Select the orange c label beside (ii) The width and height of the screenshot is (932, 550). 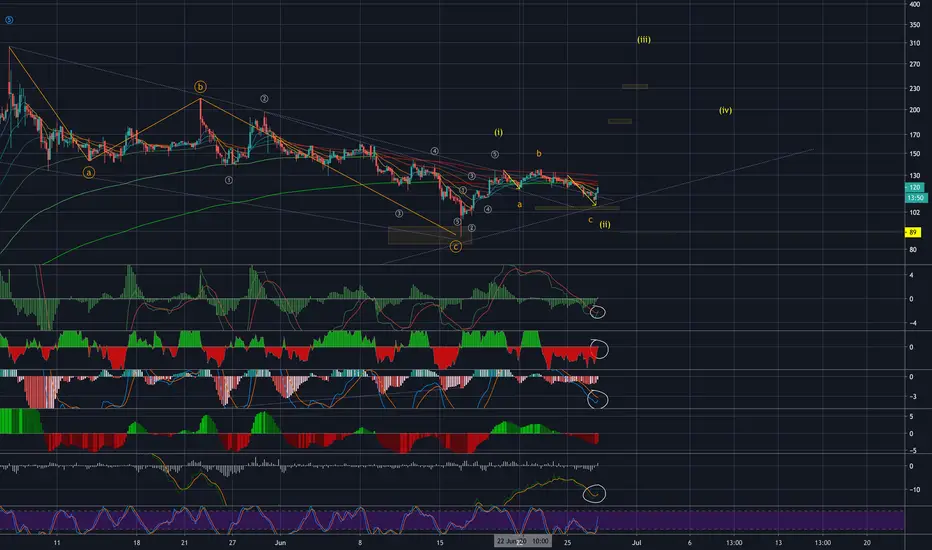pos(590,220)
